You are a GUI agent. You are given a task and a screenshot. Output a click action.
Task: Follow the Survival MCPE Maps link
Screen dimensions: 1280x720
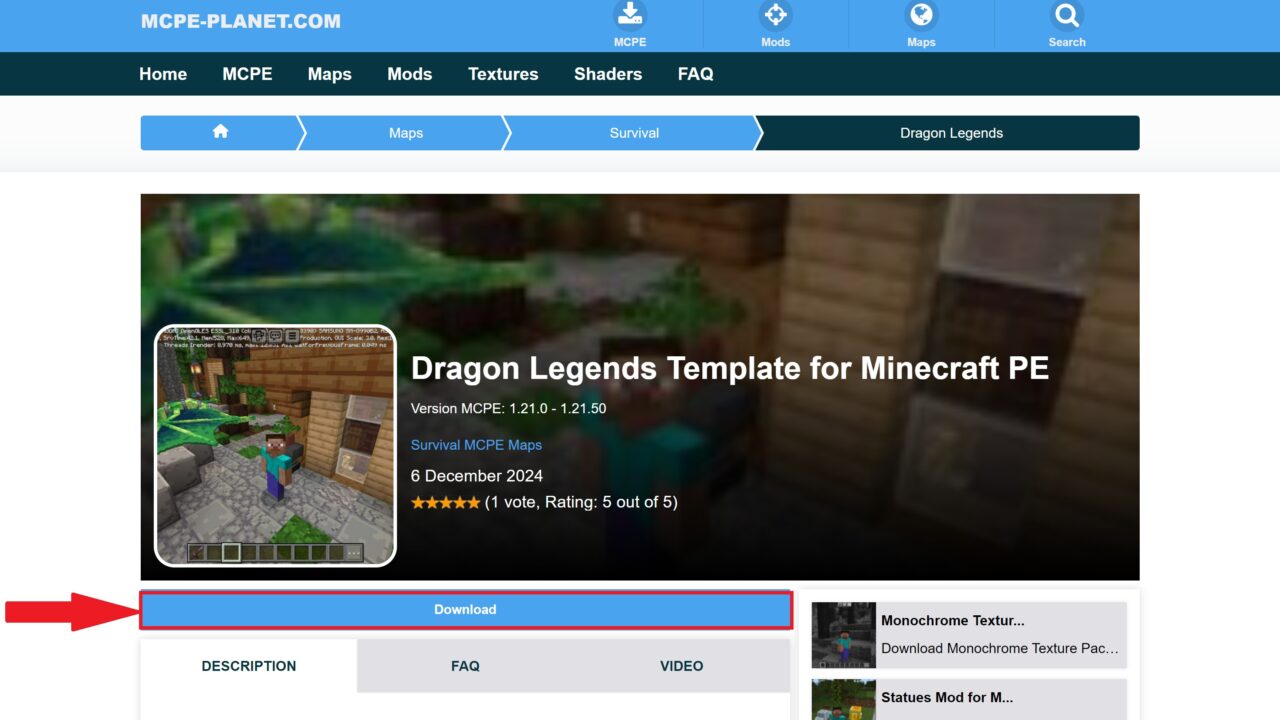click(476, 445)
